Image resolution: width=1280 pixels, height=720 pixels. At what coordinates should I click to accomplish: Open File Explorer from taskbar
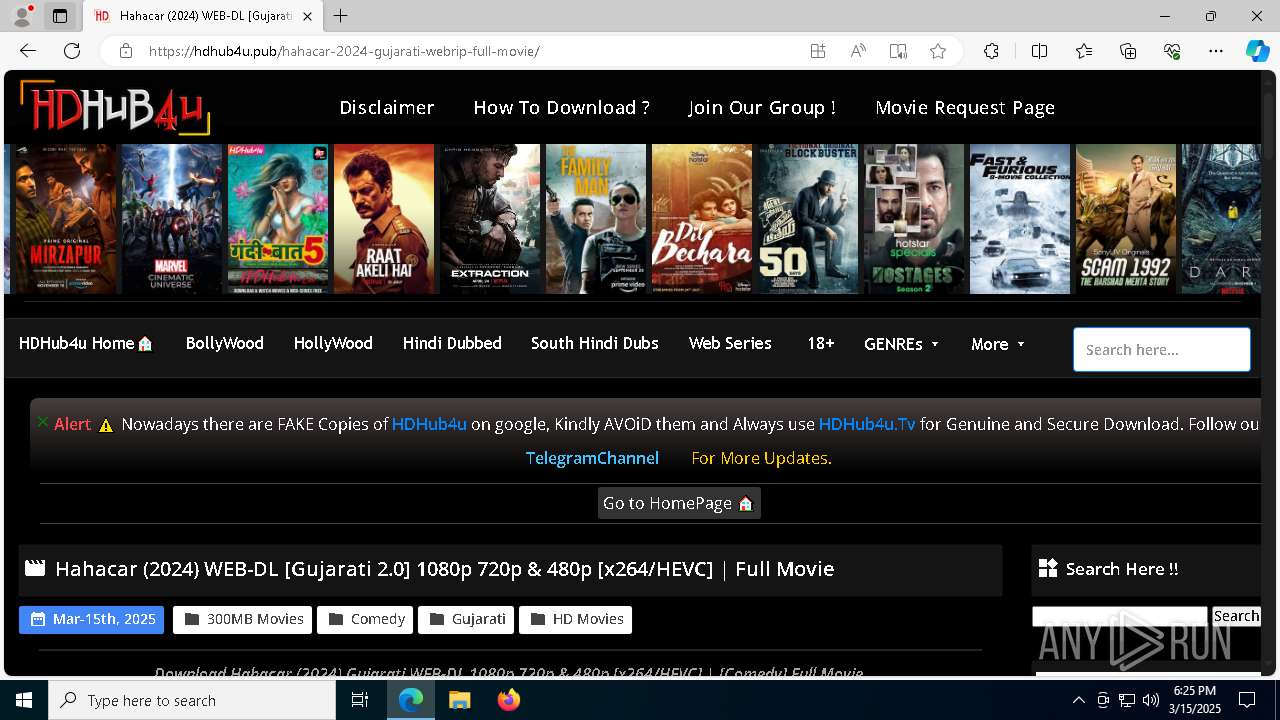click(459, 700)
